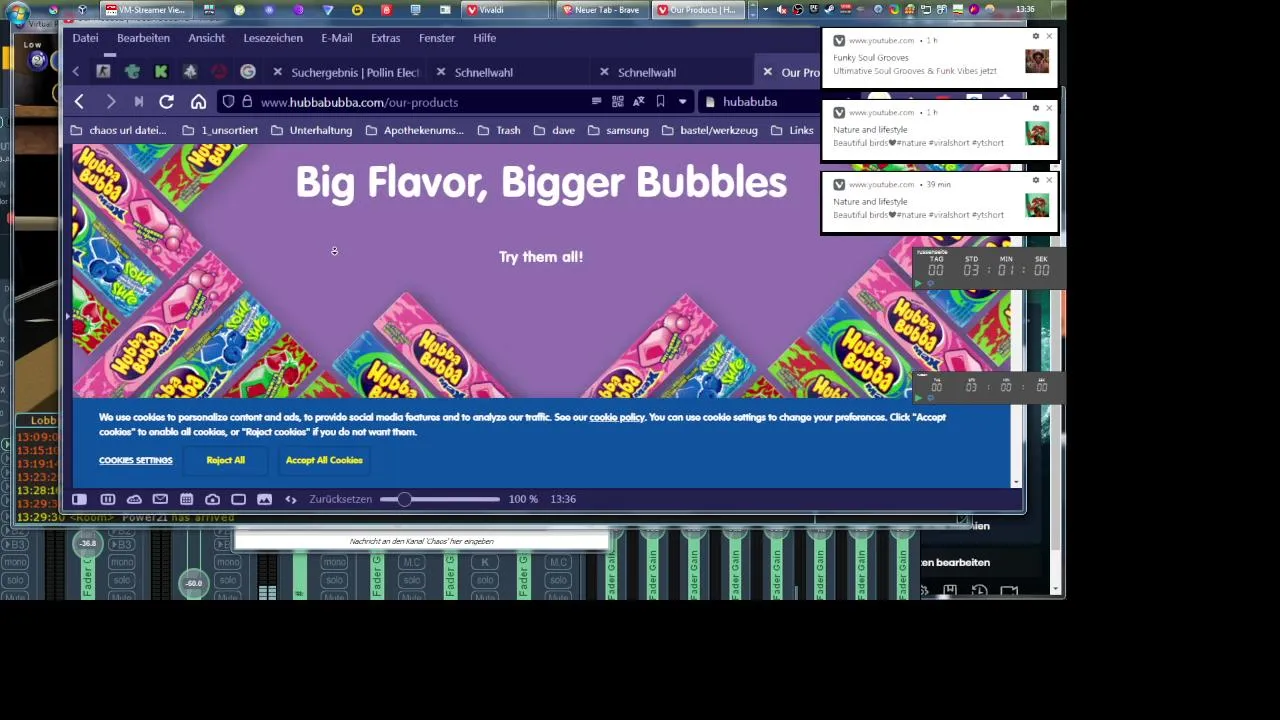Viewport: 1280px width, 720px height.
Task: Expand the 1_unsortiert bookmark folder
Action: click(x=220, y=130)
